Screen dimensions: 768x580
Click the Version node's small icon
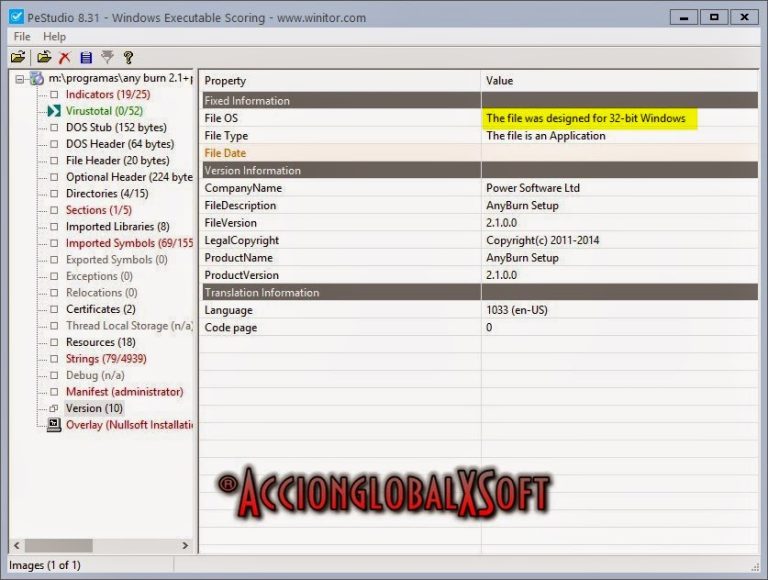tap(54, 409)
